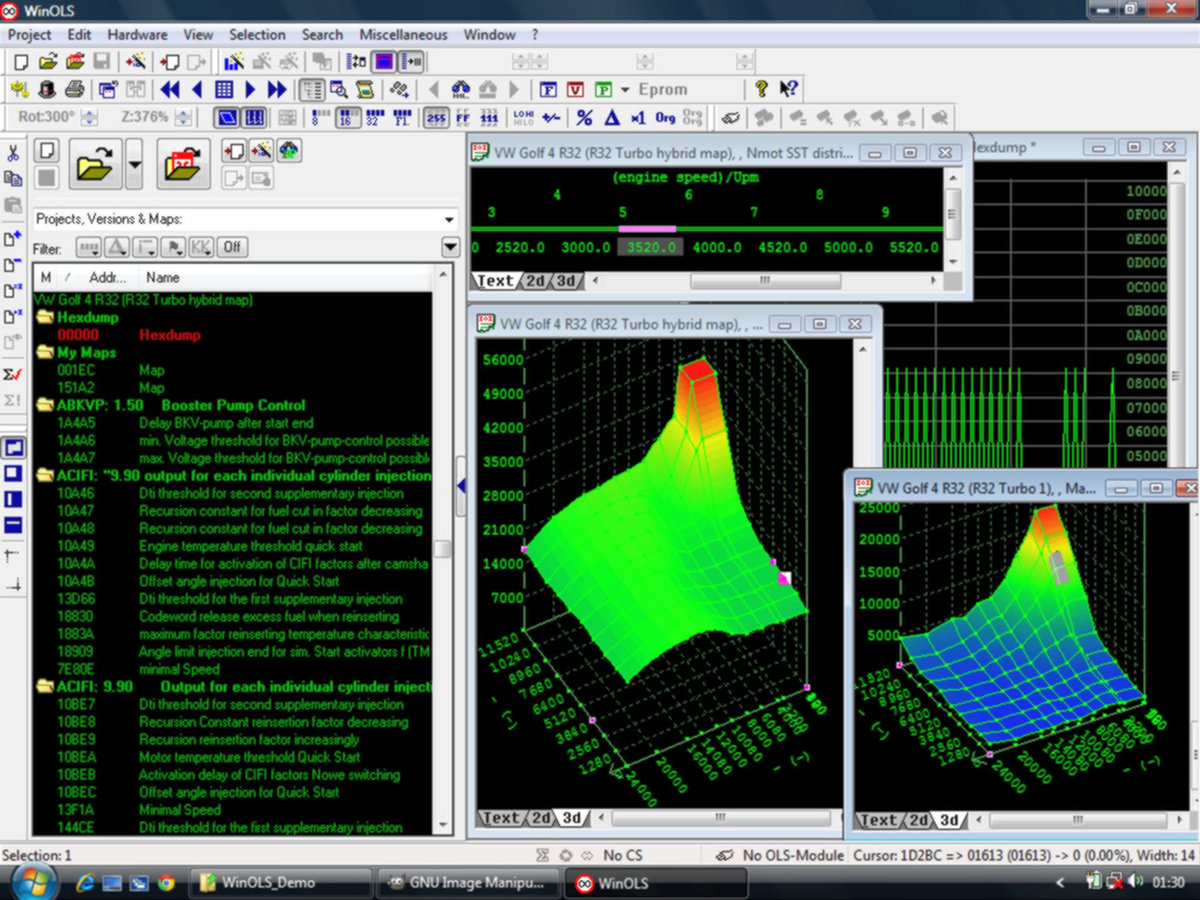Viewport: 1200px width, 900px height.
Task: Toggle decimal 255 number format
Action: [x=436, y=117]
